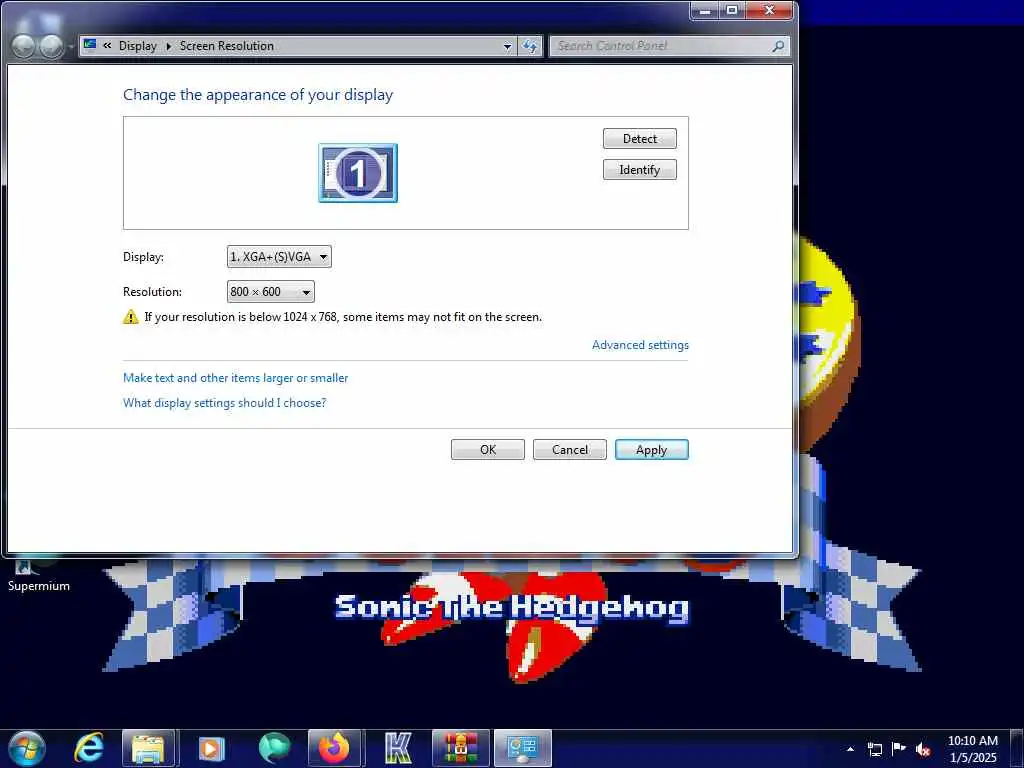Launch Firefox from the taskbar

pyautogui.click(x=334, y=748)
